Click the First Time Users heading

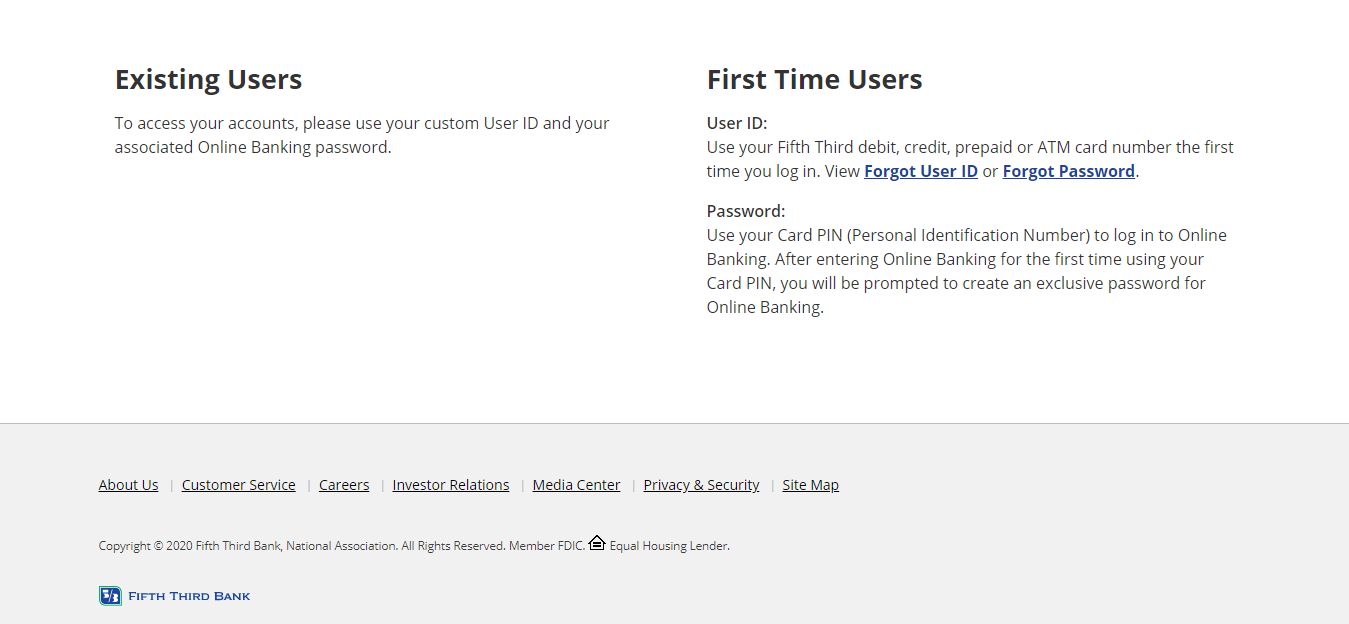coord(814,79)
